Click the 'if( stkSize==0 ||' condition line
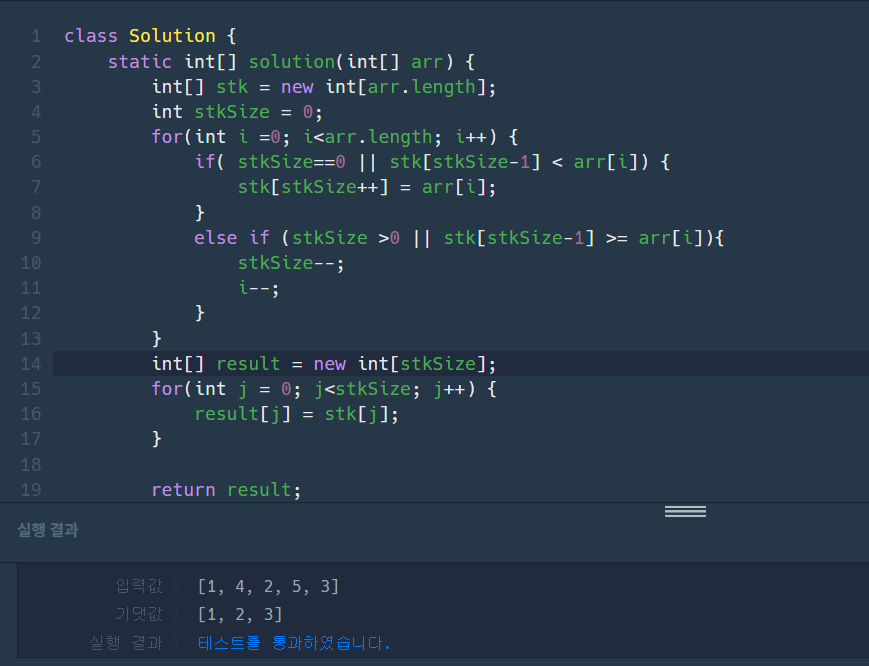869x666 pixels. click(432, 162)
